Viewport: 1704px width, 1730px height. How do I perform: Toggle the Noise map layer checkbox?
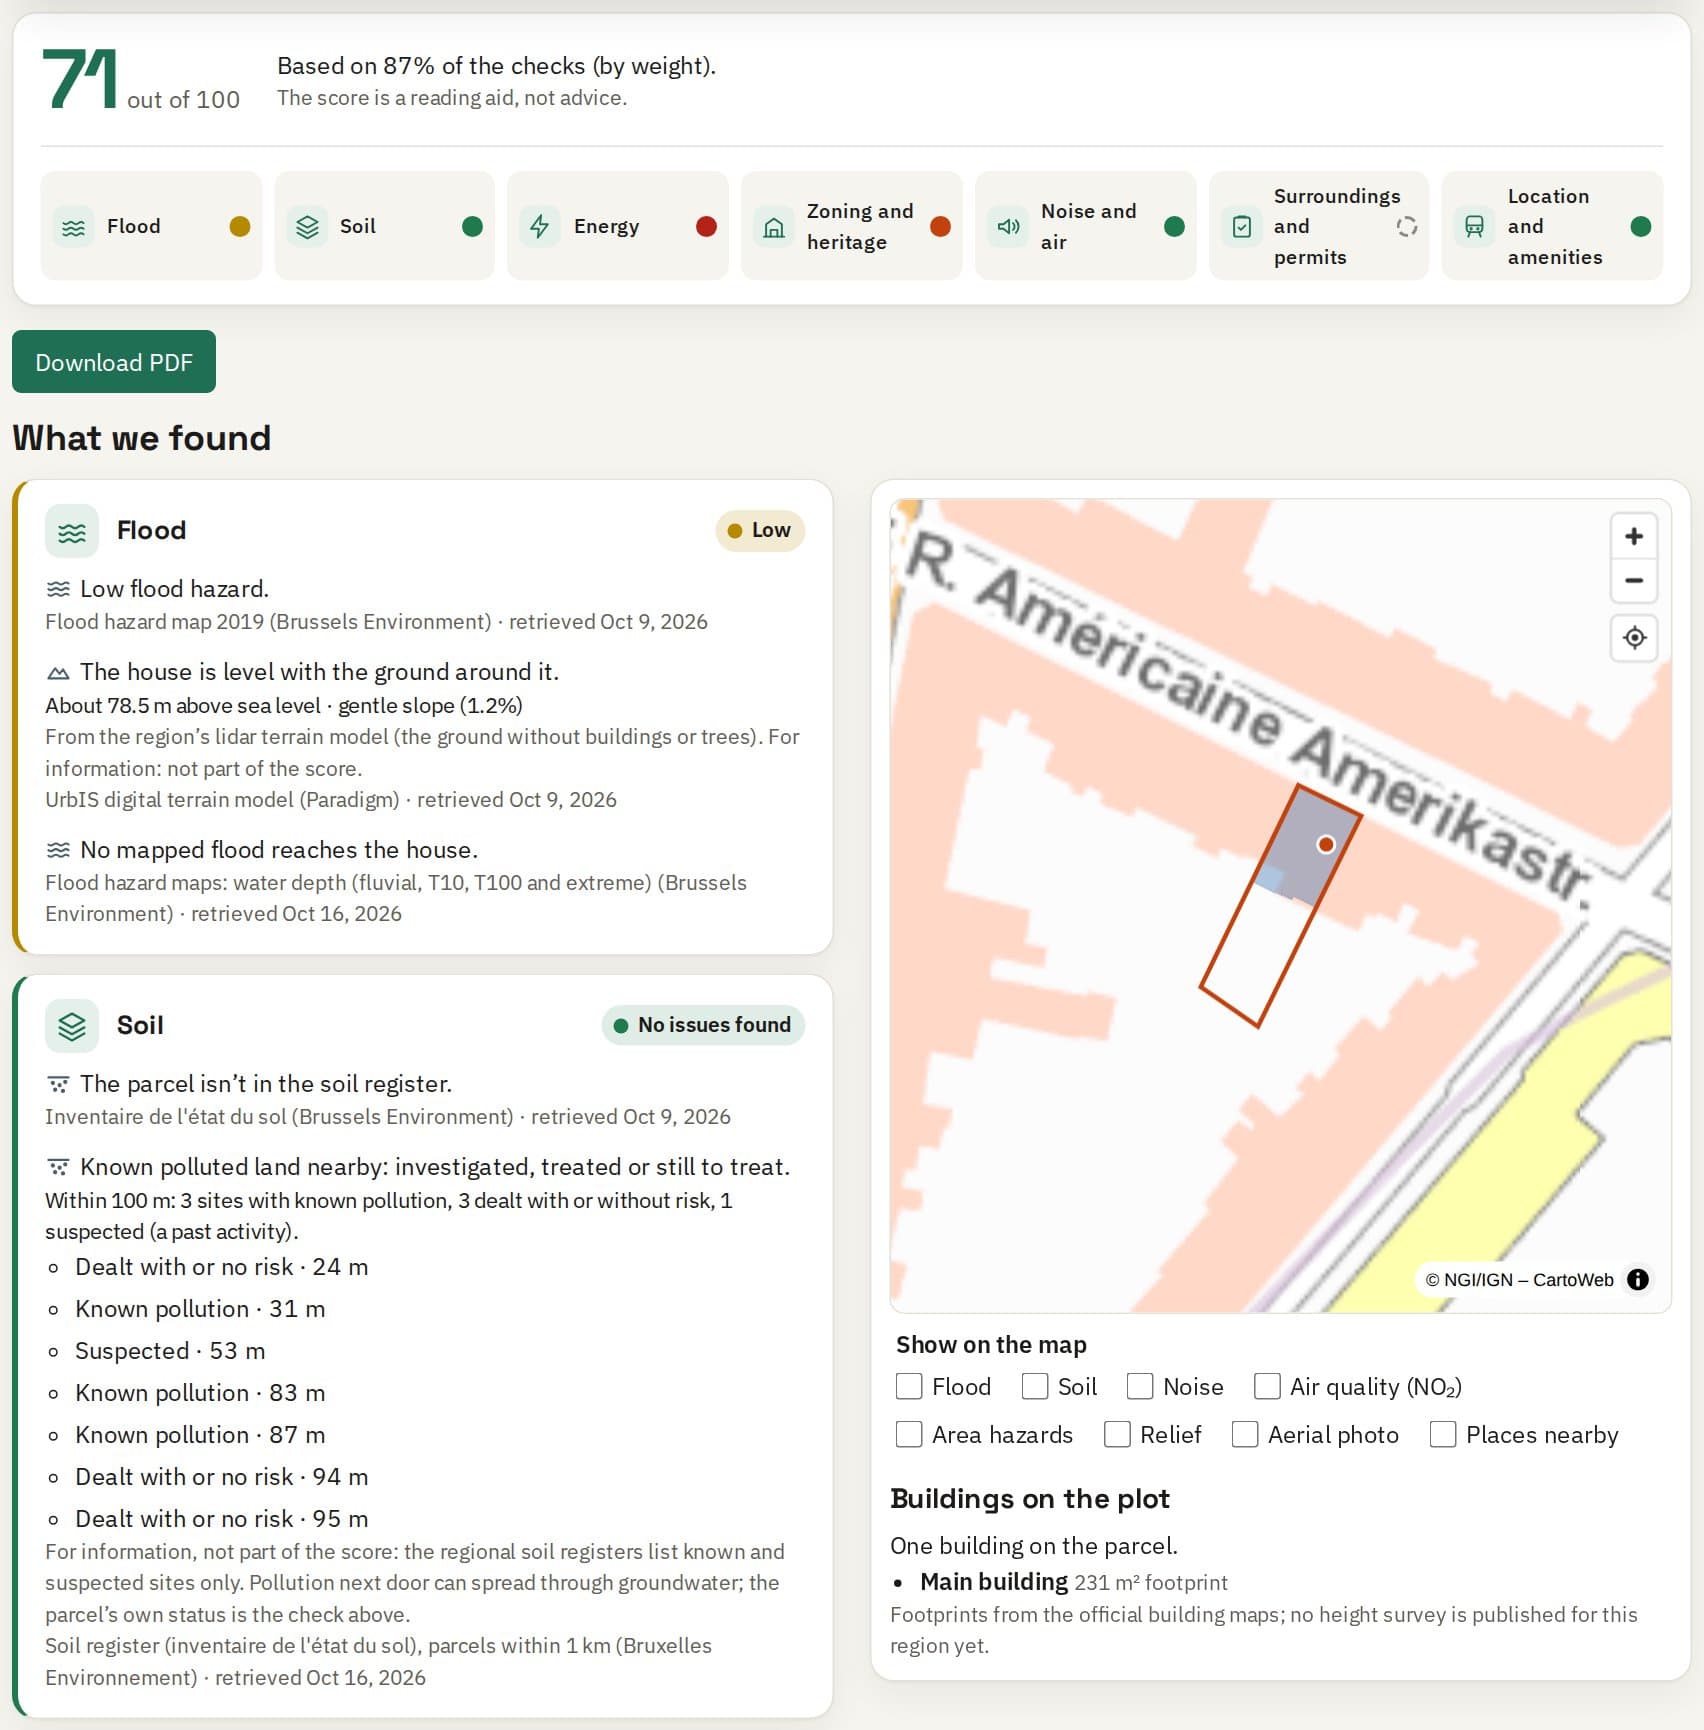click(1140, 1386)
